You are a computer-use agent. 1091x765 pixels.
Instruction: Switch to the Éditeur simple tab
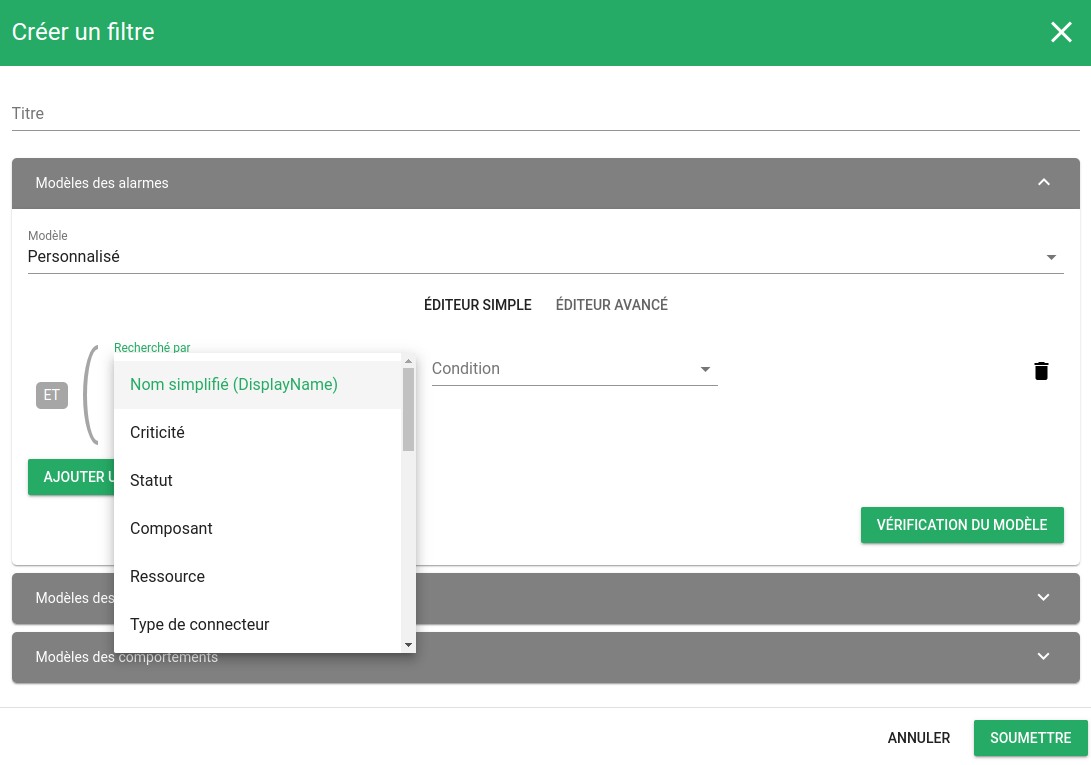pyautogui.click(x=477, y=305)
